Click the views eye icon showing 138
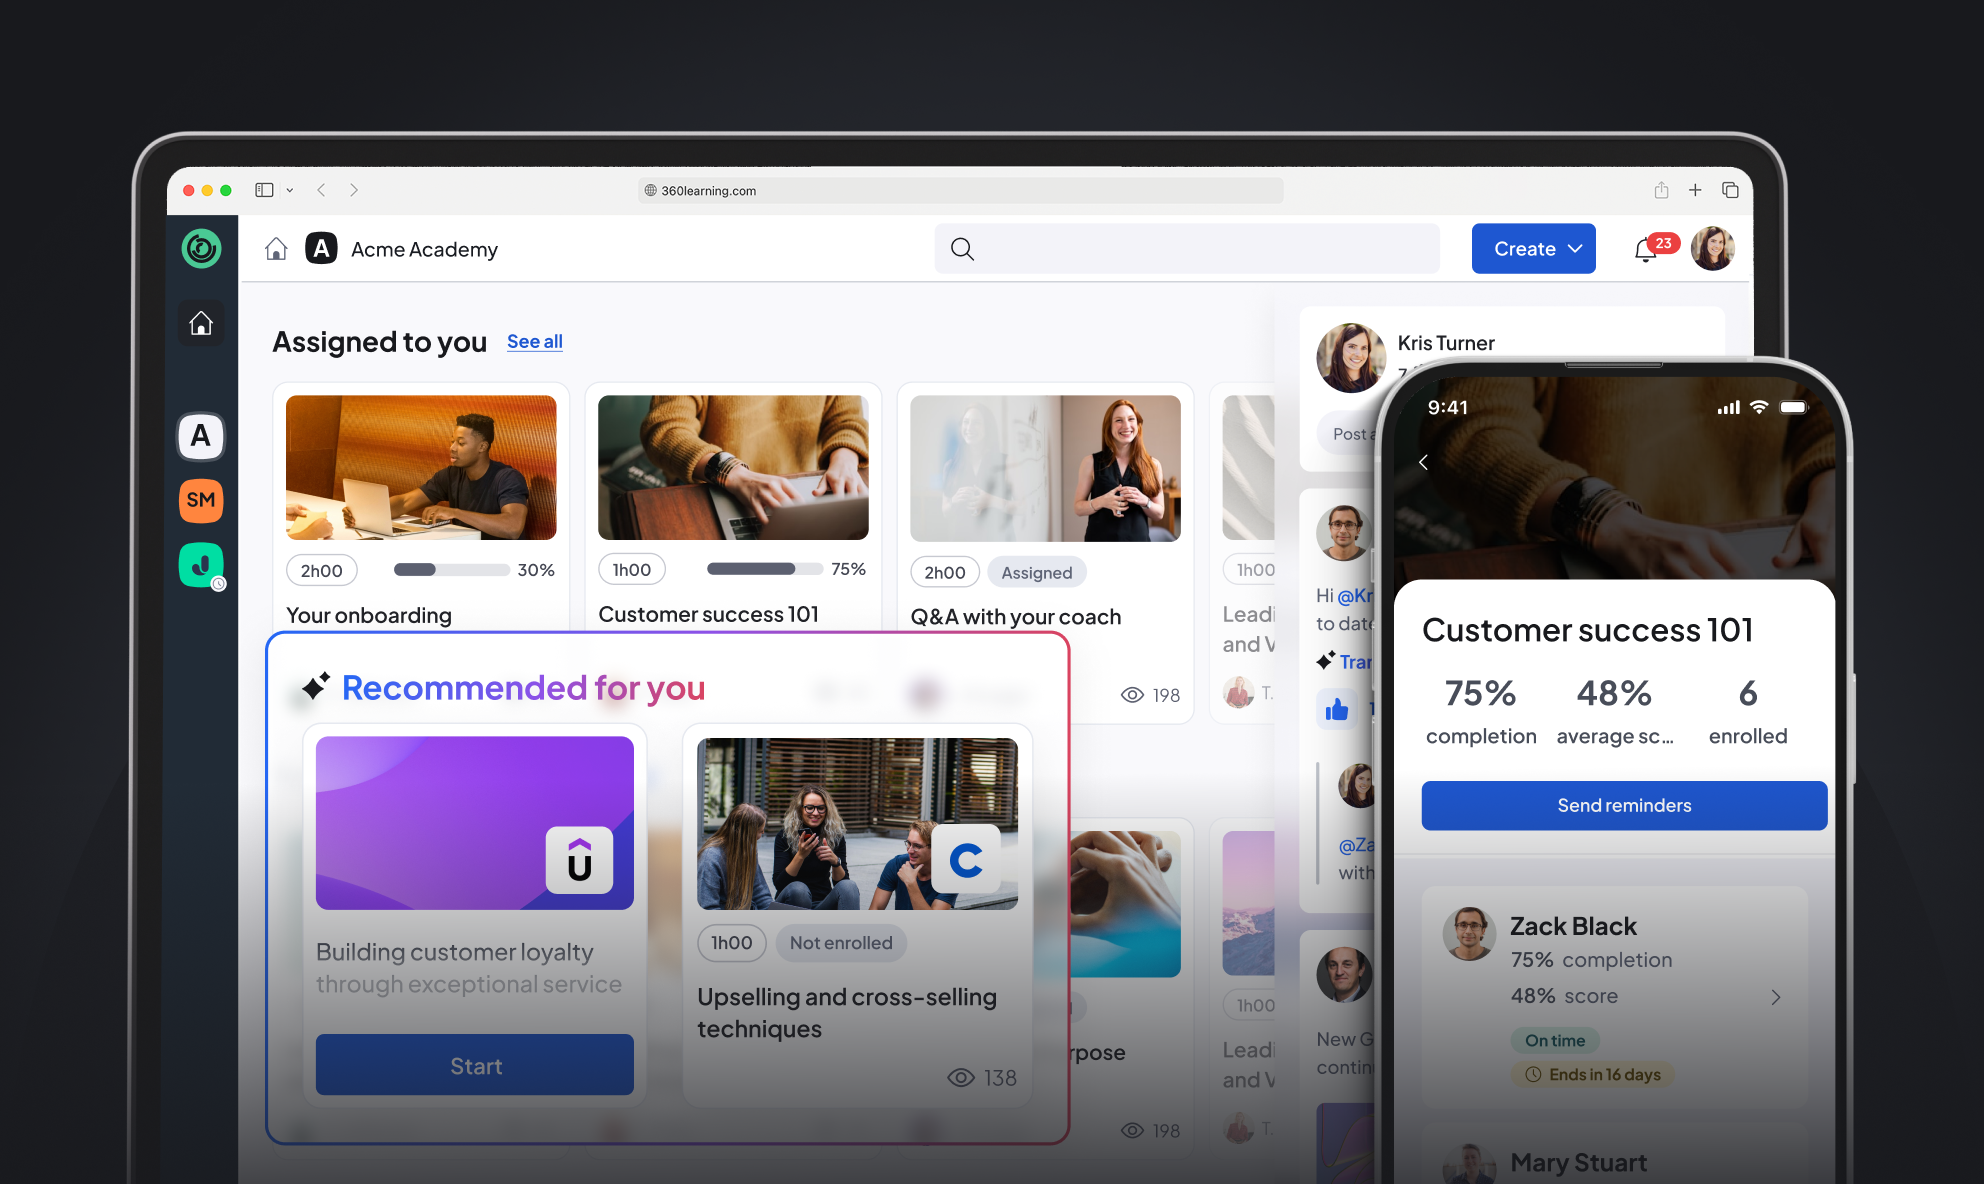1984x1184 pixels. 960,1077
